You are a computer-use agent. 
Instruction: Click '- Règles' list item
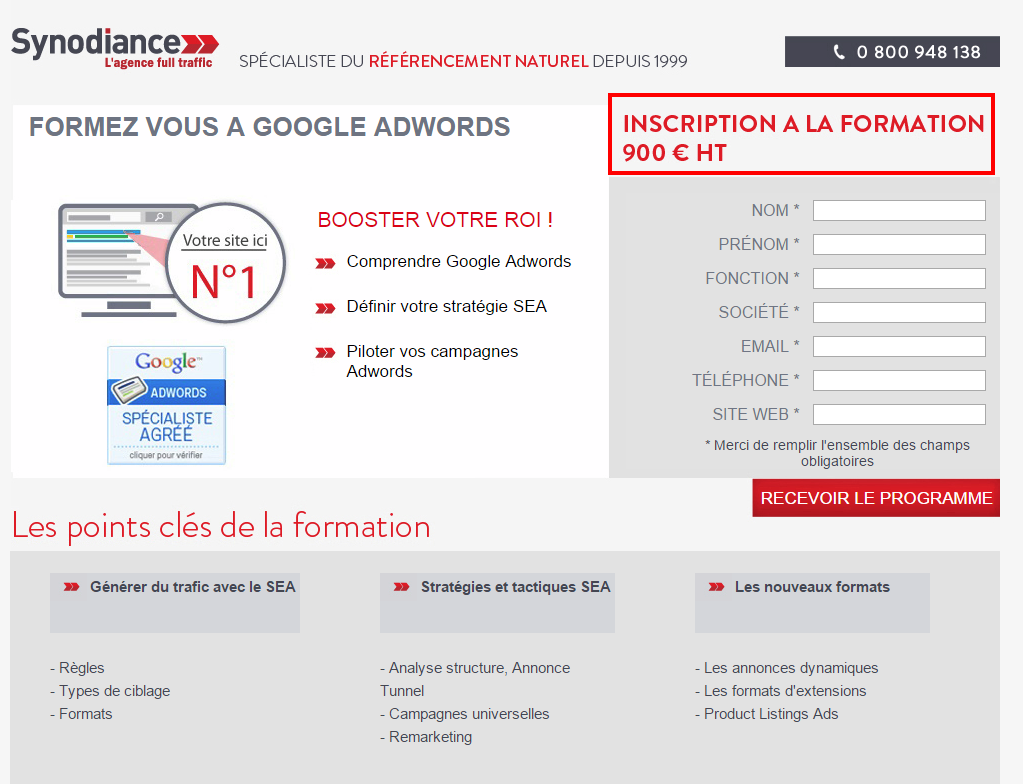coord(77,668)
